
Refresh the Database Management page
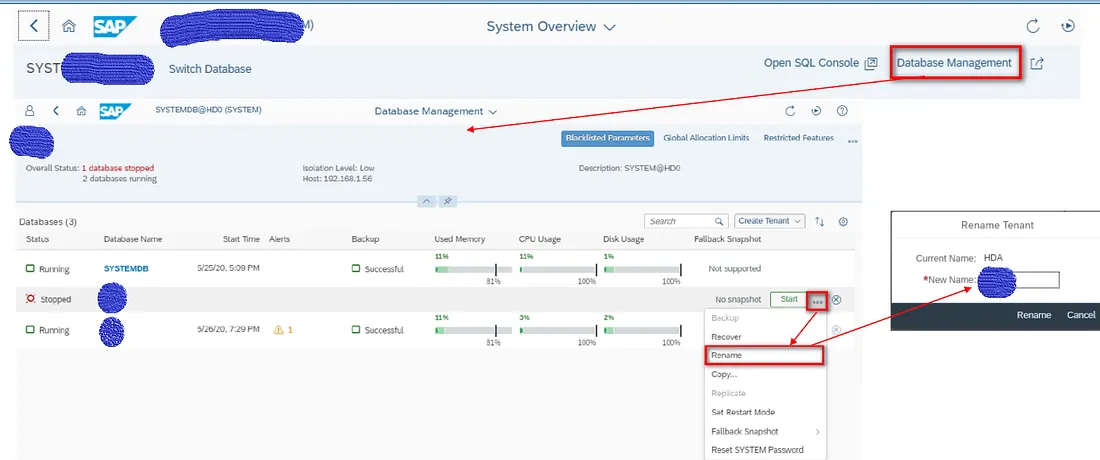(790, 111)
